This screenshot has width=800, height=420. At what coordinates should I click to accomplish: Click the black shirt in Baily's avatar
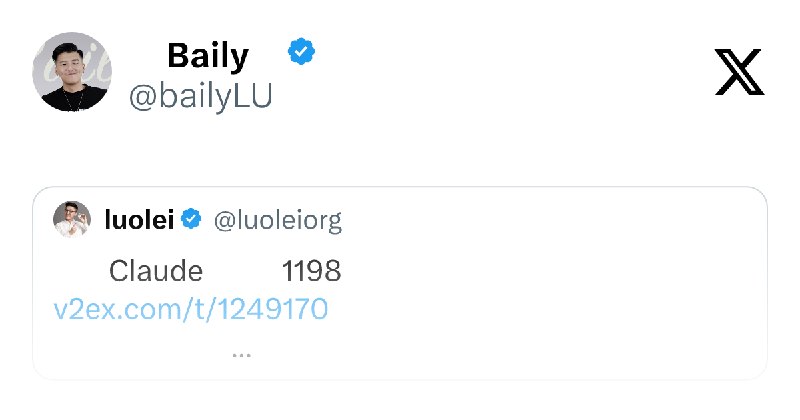tap(74, 100)
